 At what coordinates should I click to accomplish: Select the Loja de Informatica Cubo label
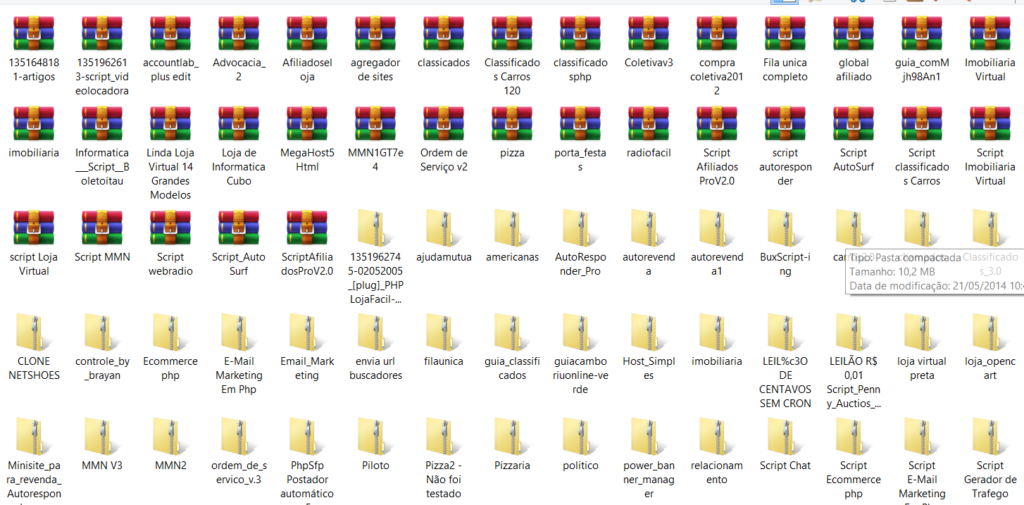(238, 167)
